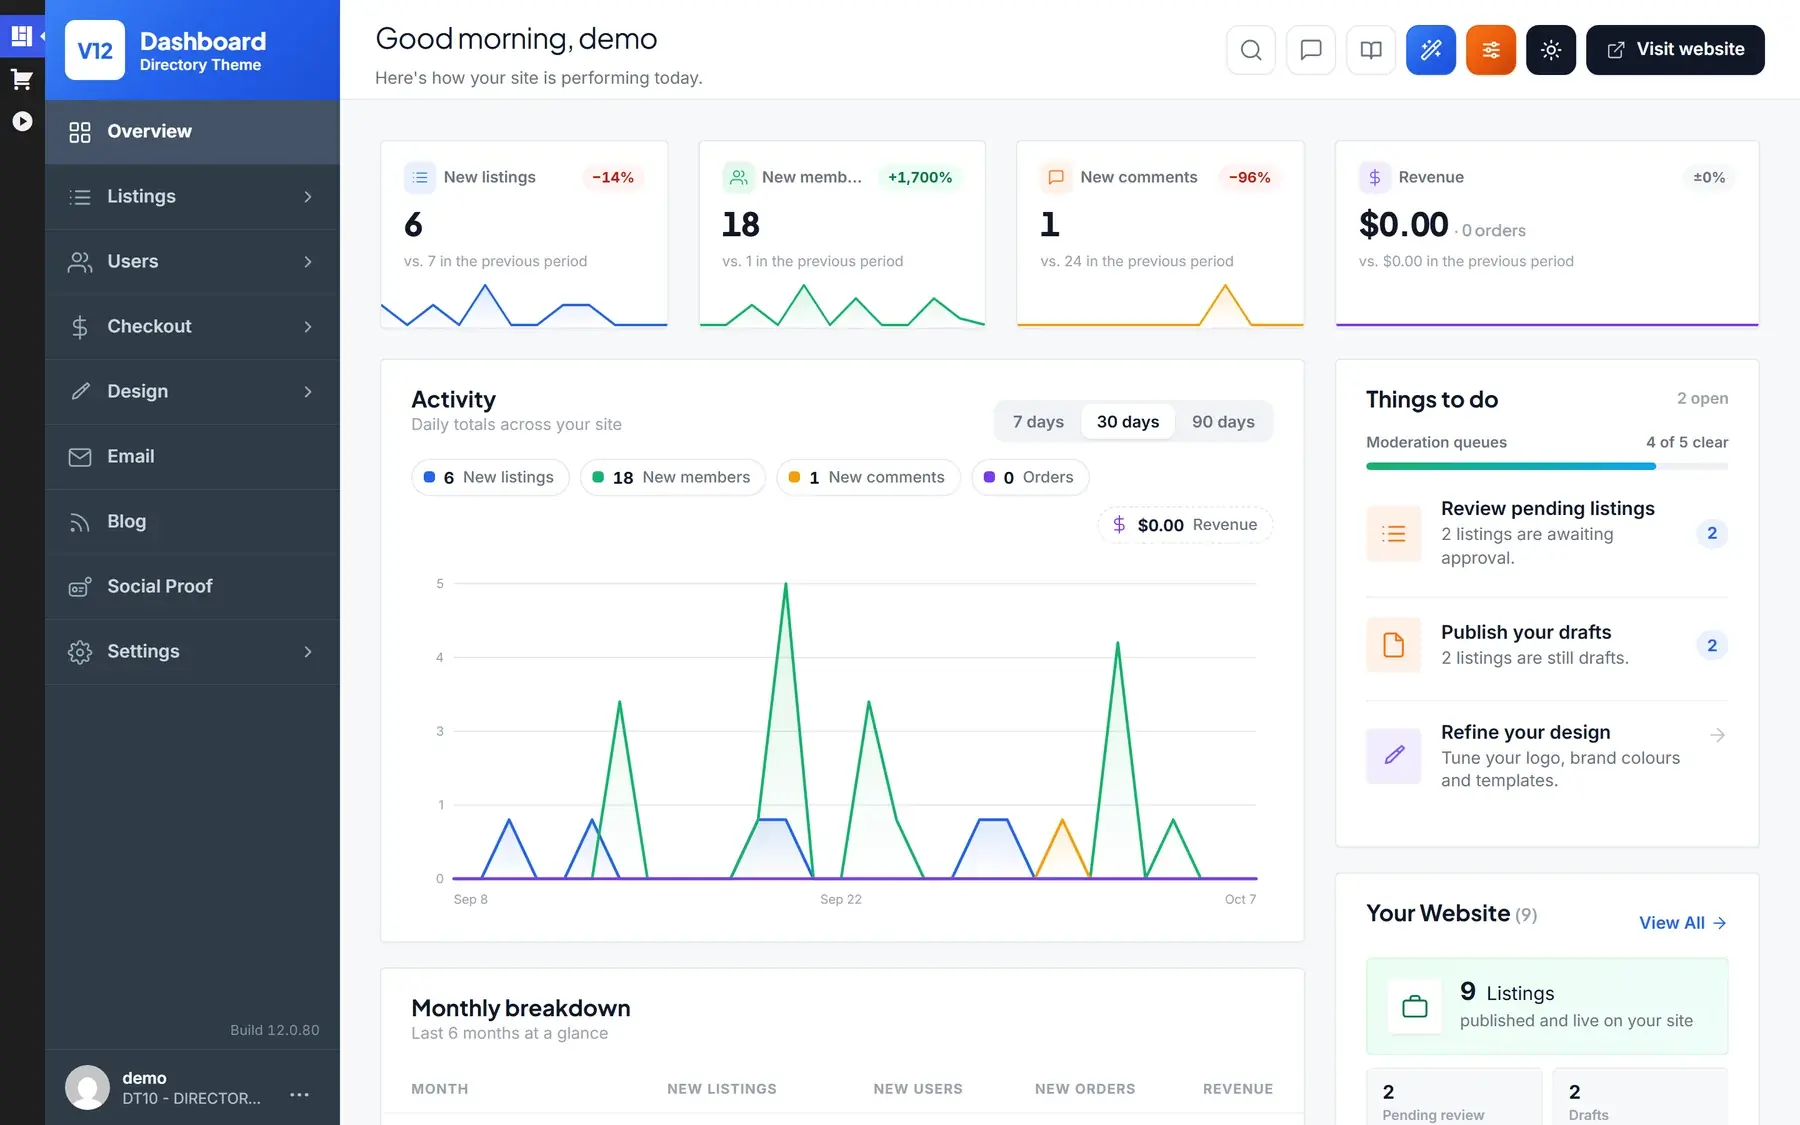Expand the Settings chevron in sidebar
The width and height of the screenshot is (1800, 1125).
[x=308, y=652]
